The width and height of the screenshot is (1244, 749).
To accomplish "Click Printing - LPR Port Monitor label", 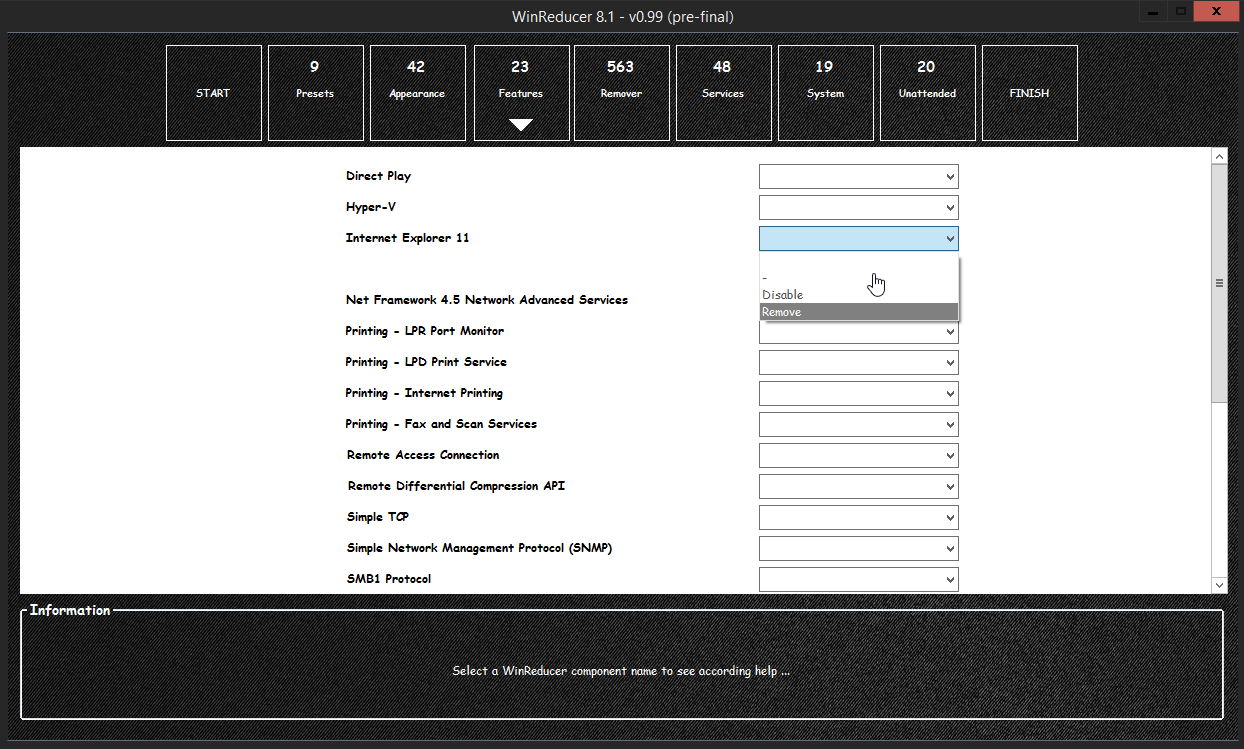I will (x=425, y=331).
